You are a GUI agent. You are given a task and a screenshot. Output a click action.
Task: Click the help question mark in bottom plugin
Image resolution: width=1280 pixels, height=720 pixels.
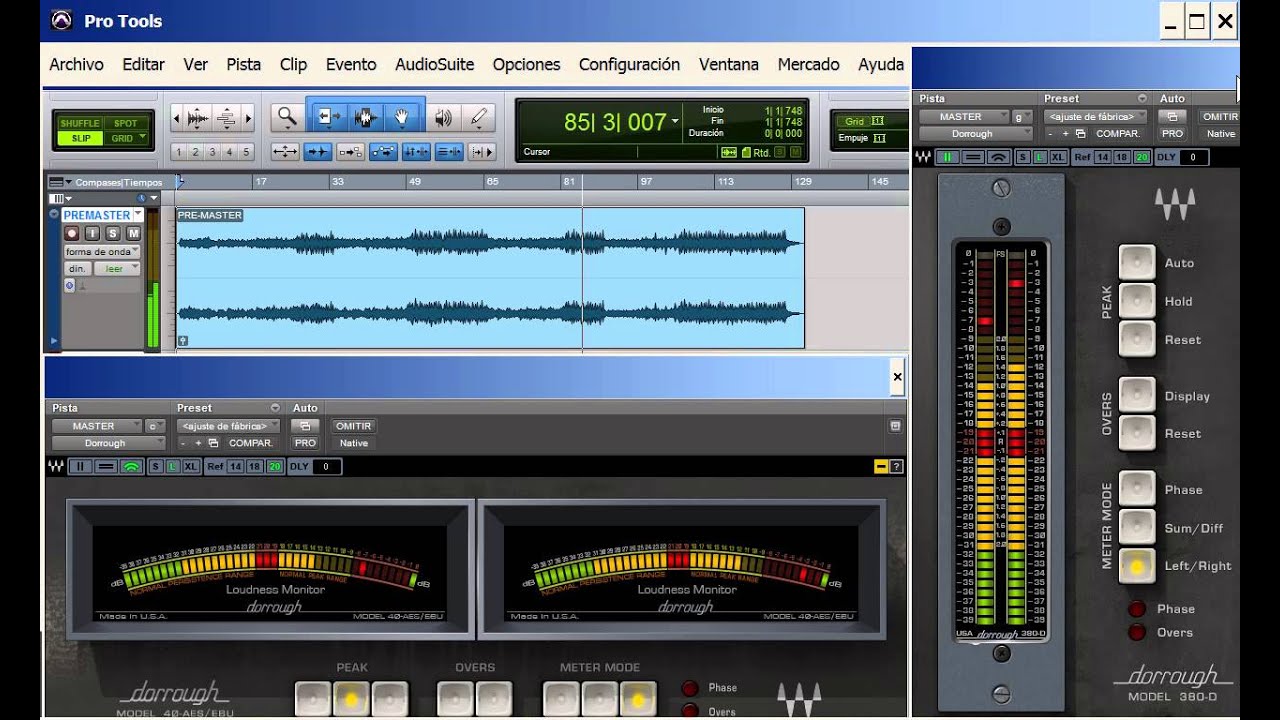(x=897, y=466)
